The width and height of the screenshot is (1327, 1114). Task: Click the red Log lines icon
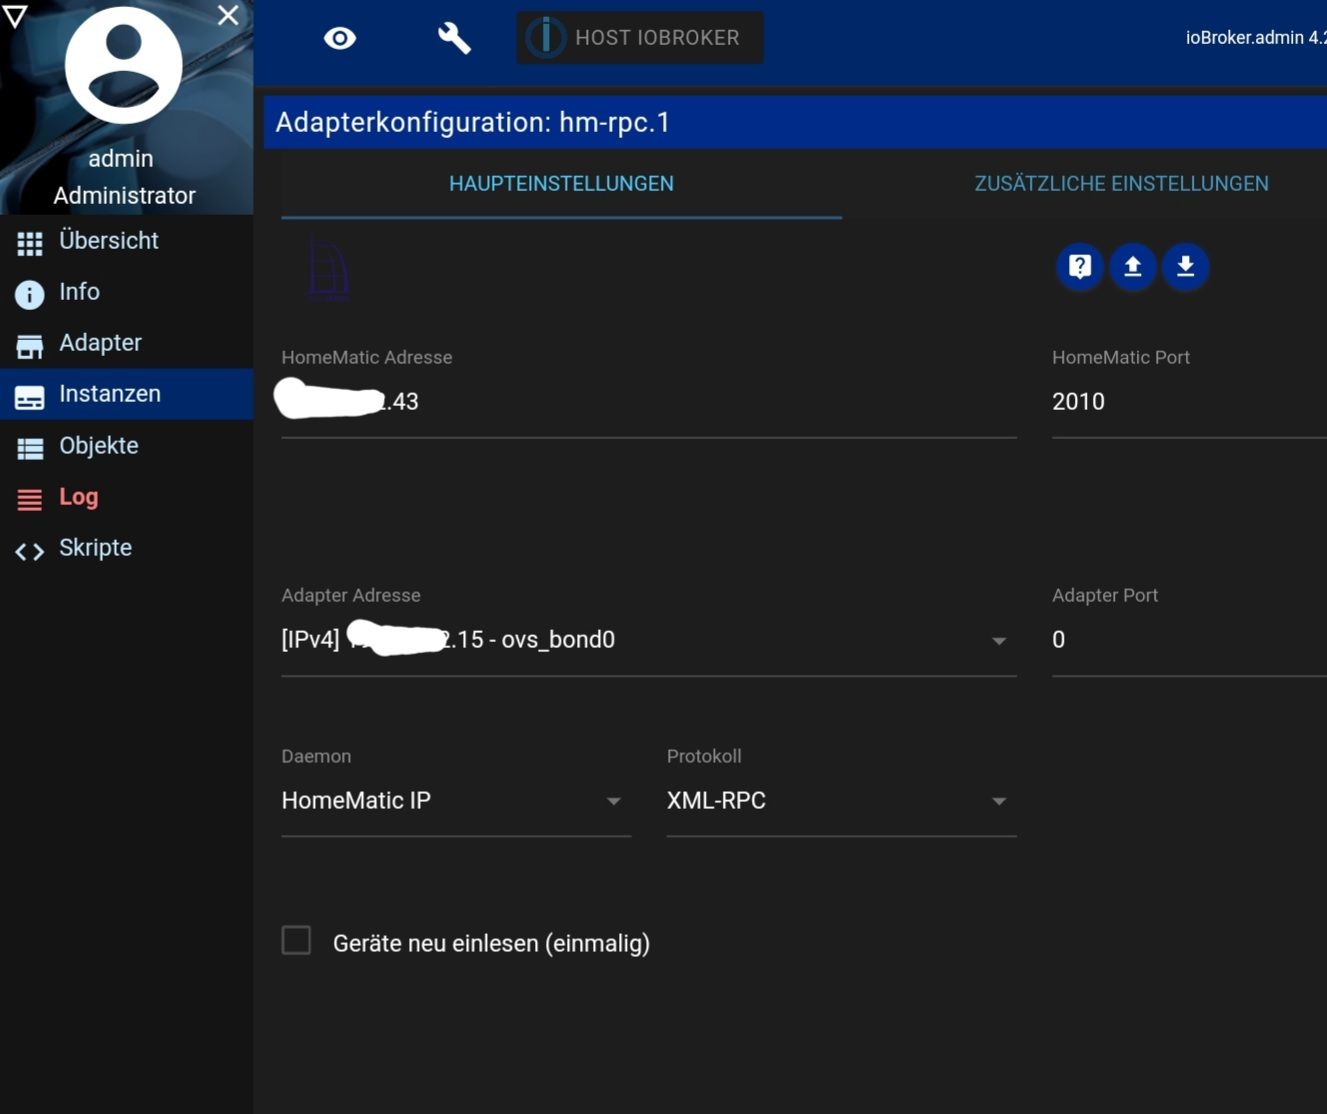tap(30, 500)
